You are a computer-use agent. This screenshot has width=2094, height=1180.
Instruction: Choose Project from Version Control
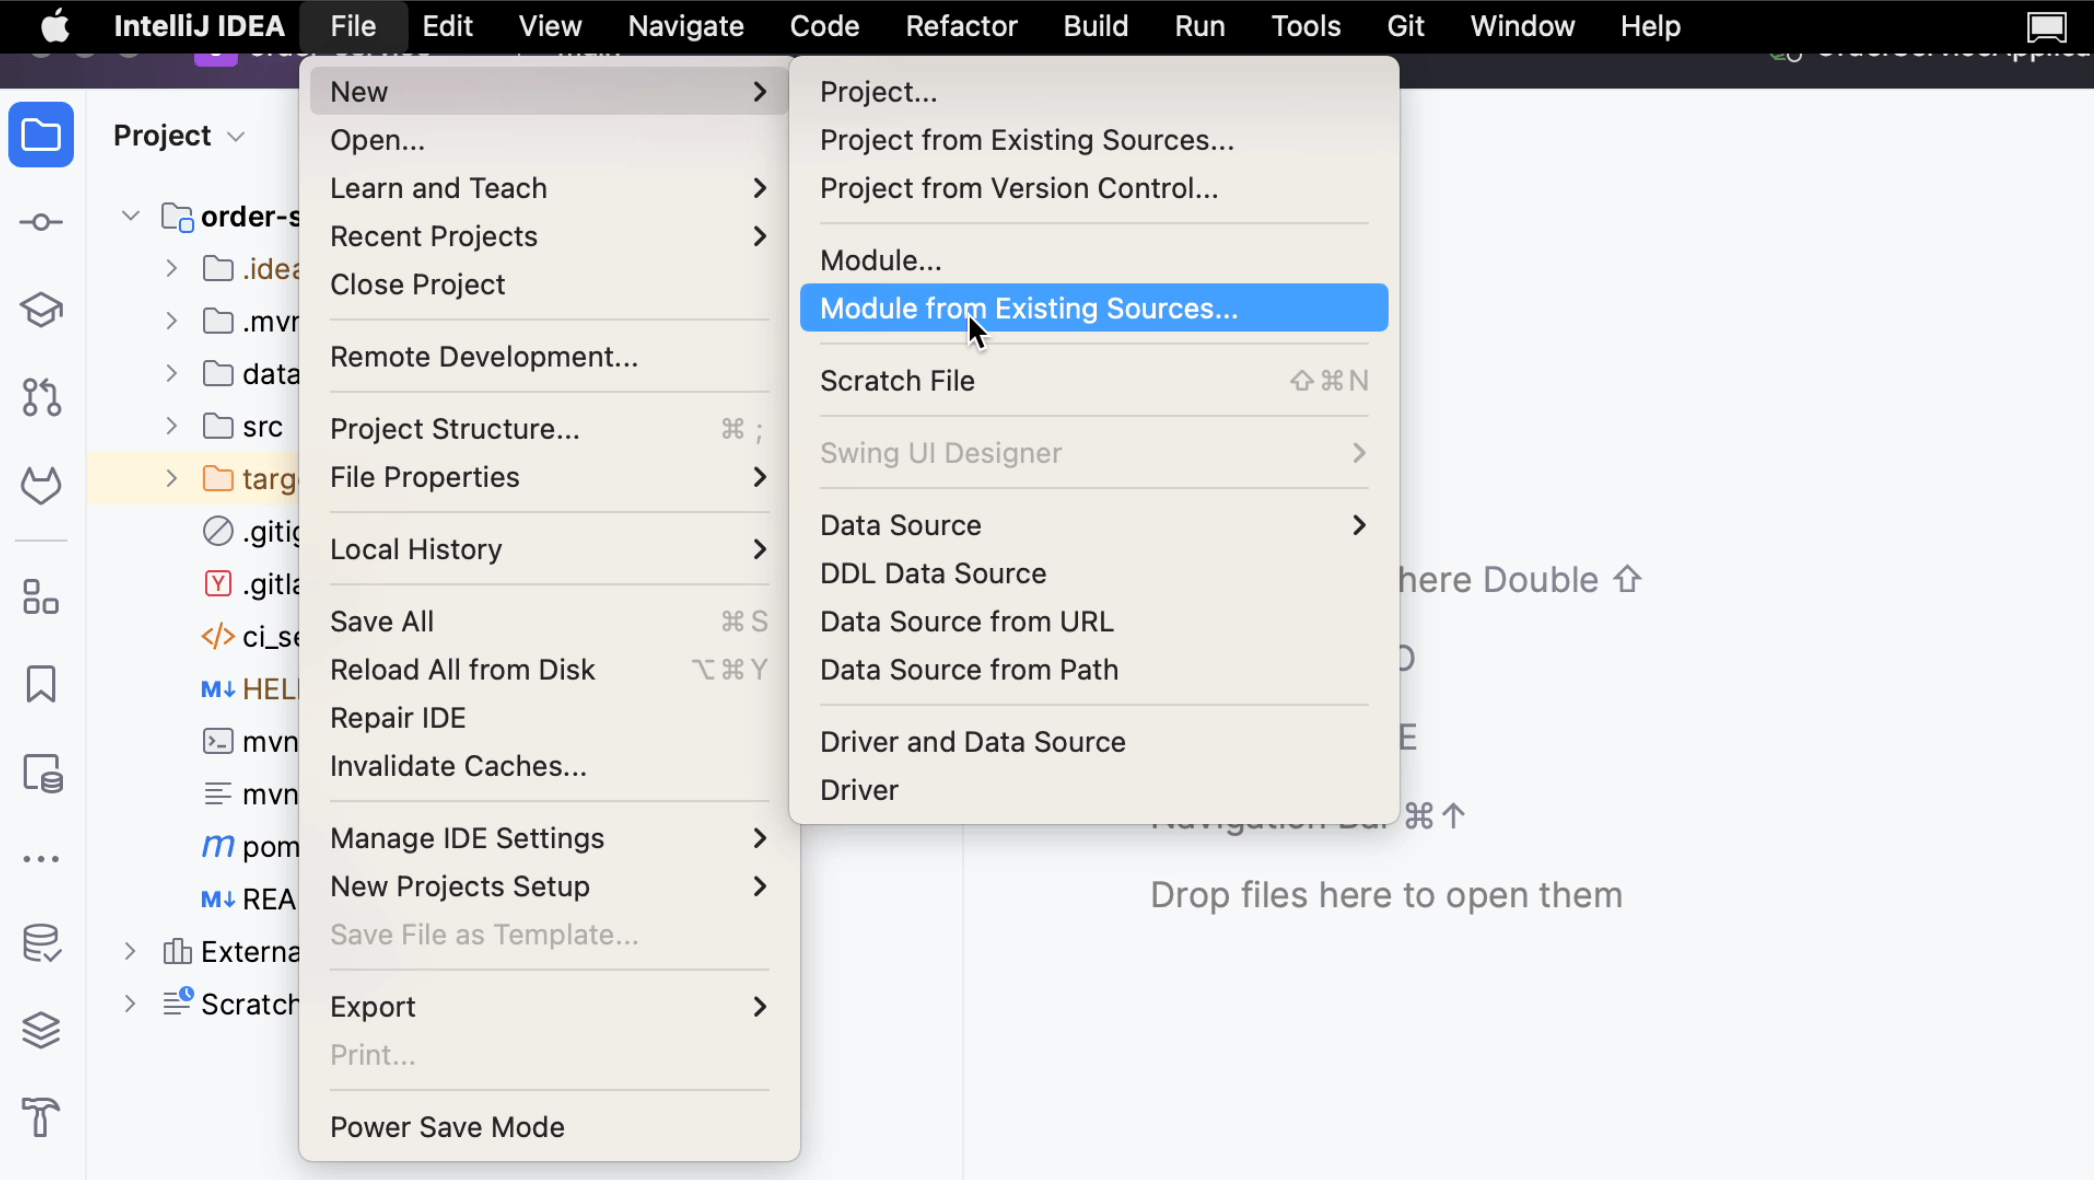point(1018,188)
